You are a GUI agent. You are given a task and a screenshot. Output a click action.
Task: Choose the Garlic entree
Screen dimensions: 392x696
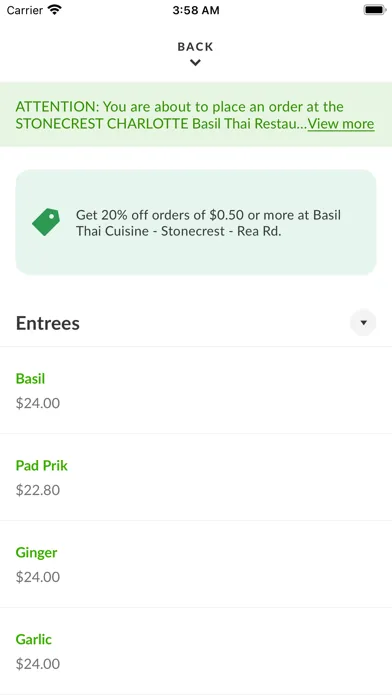pos(196,651)
